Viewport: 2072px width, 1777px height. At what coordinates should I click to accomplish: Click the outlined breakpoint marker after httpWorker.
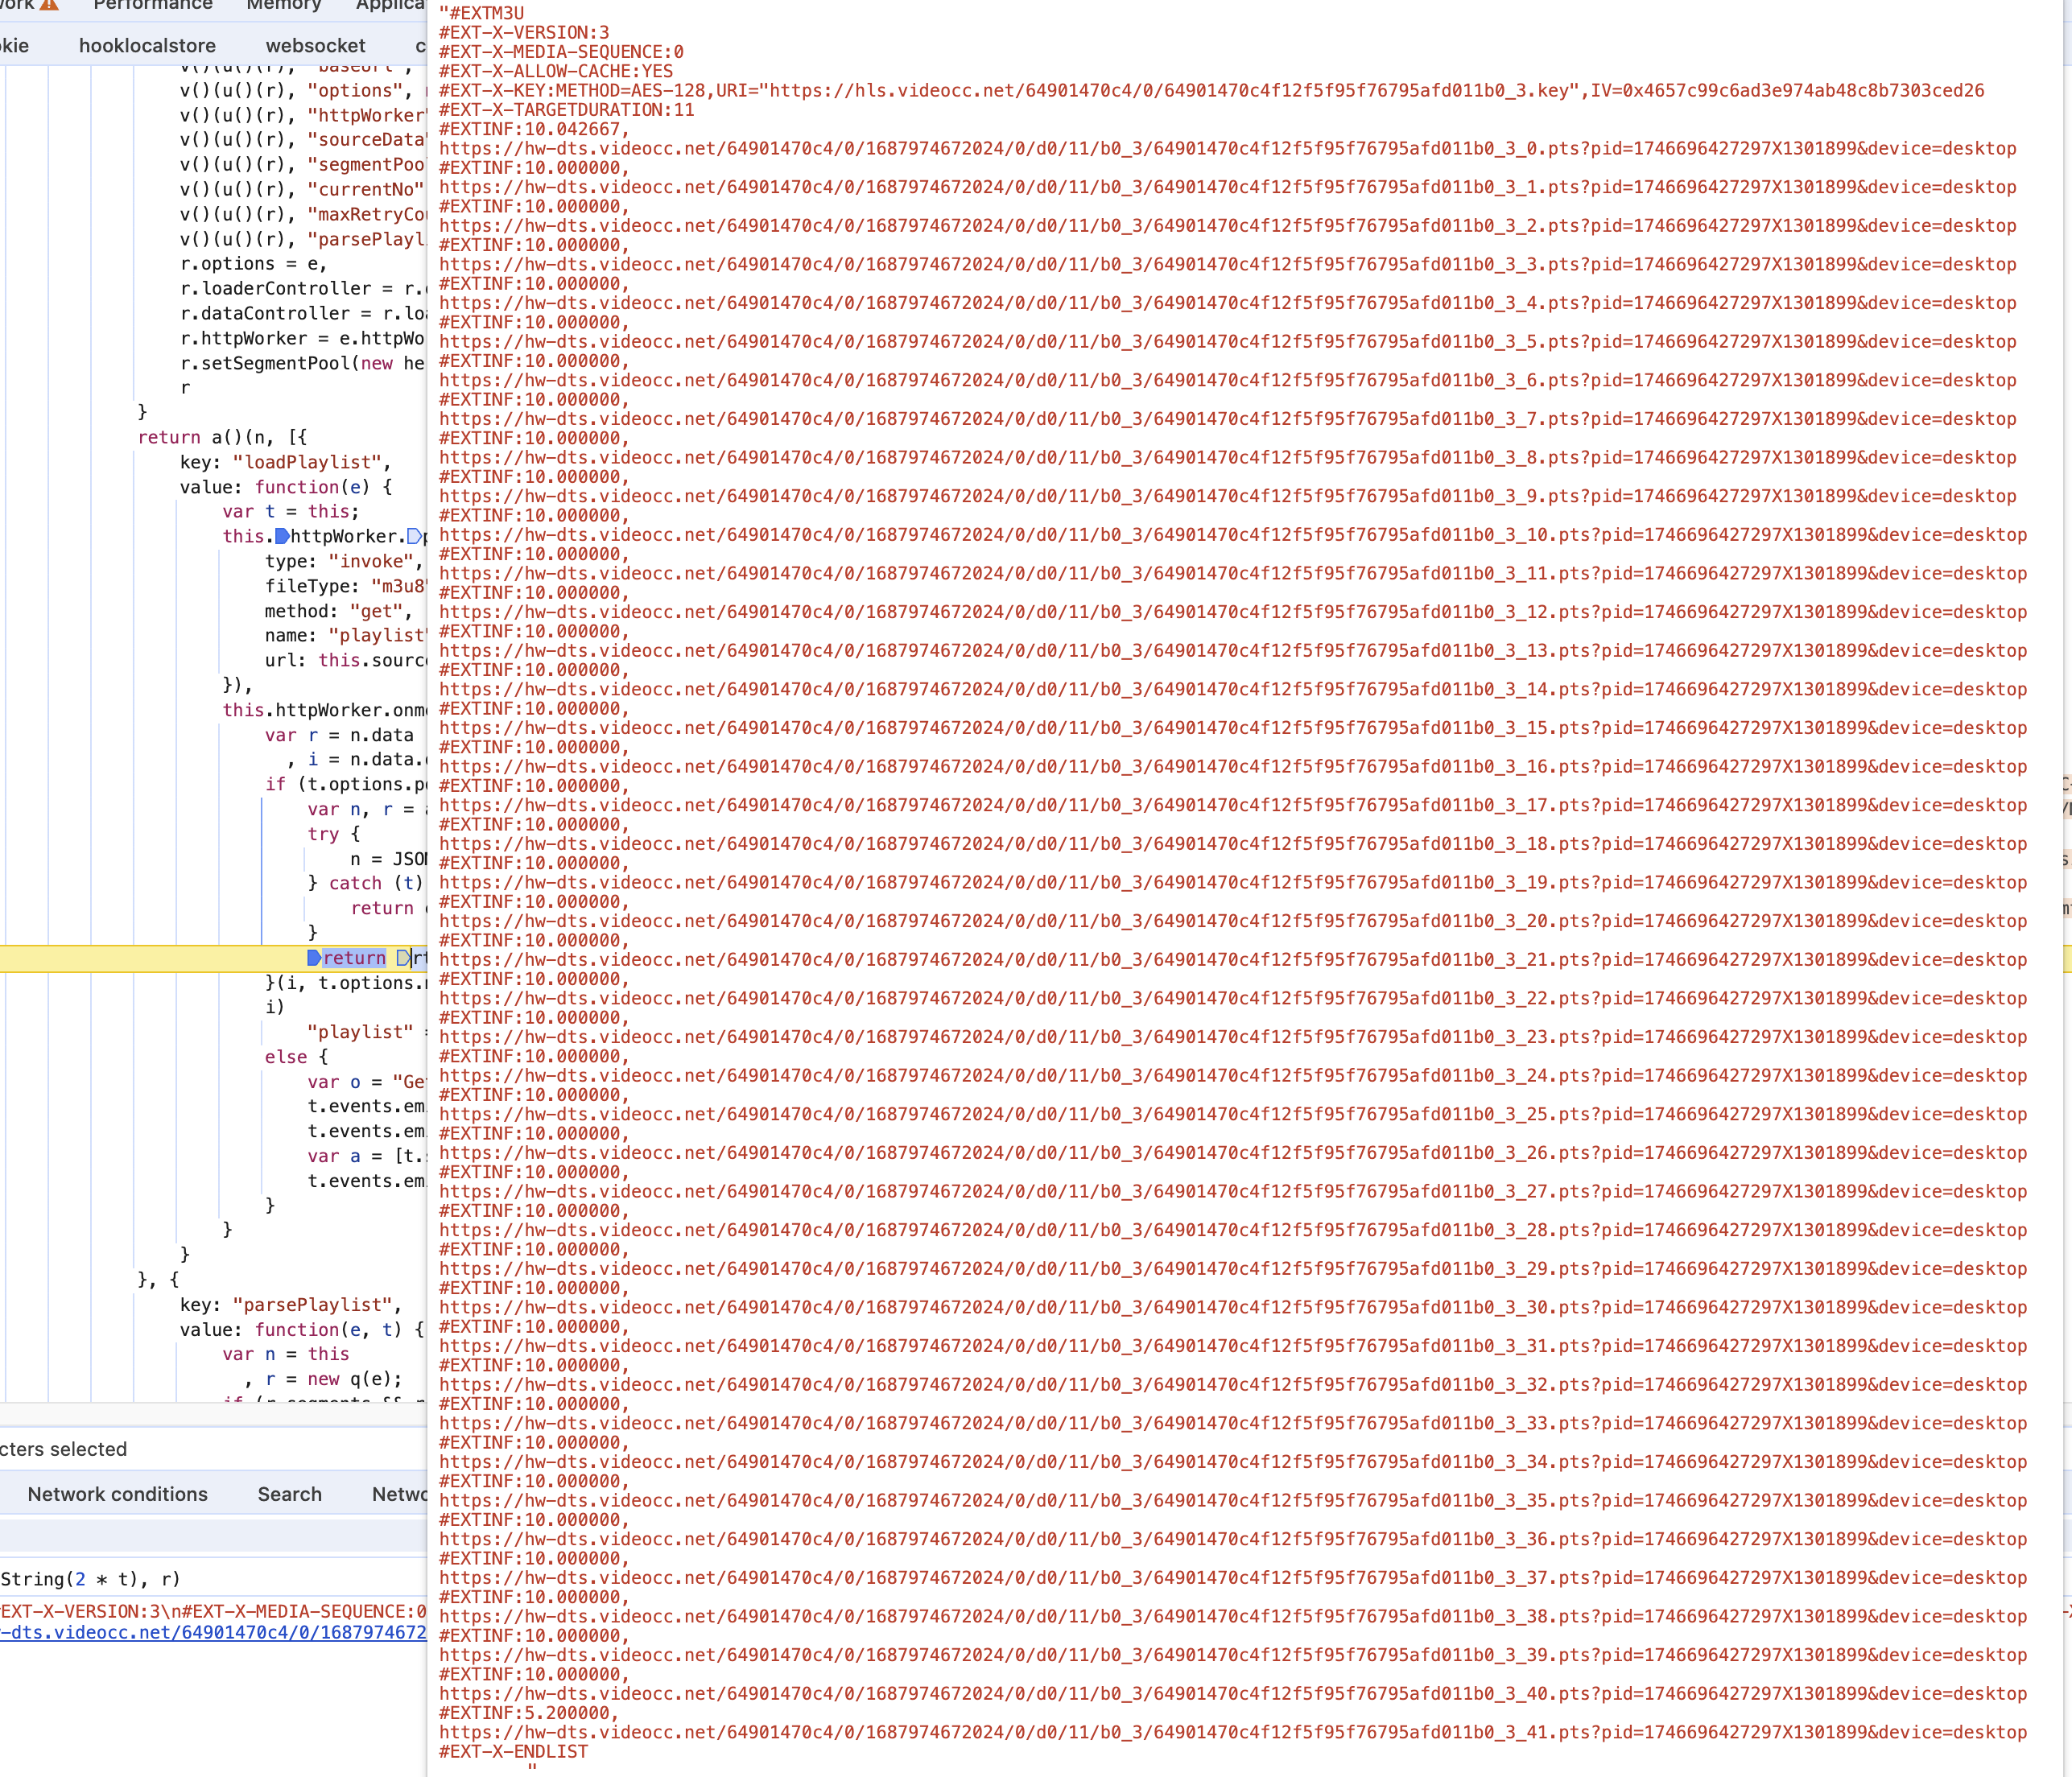[x=414, y=536]
